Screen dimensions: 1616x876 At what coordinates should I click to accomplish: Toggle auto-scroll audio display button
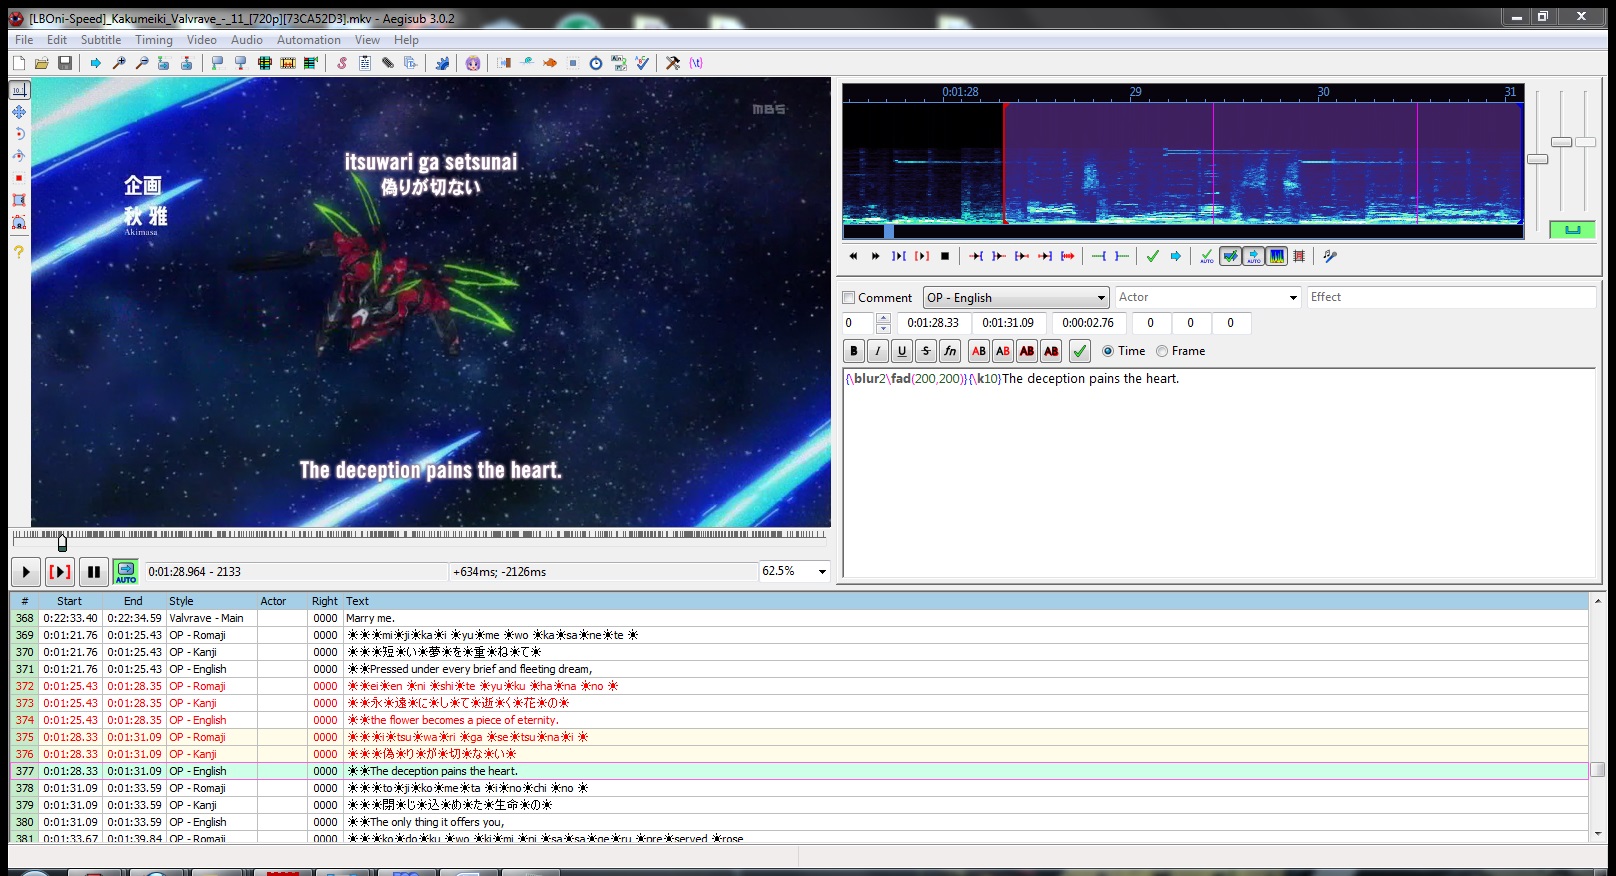coord(1254,256)
